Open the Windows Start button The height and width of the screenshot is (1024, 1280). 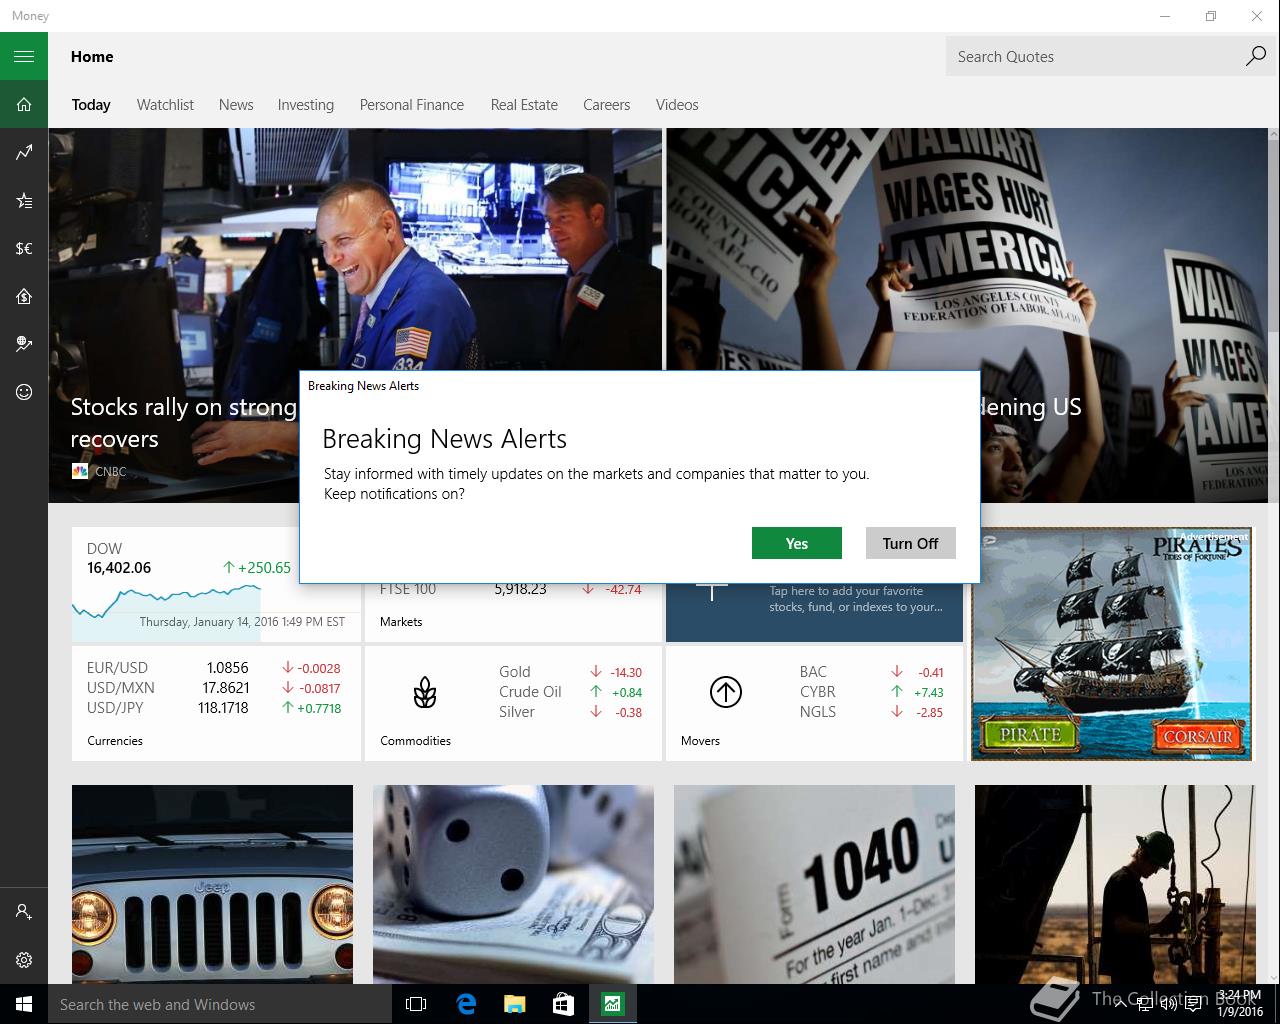coord(24,1004)
